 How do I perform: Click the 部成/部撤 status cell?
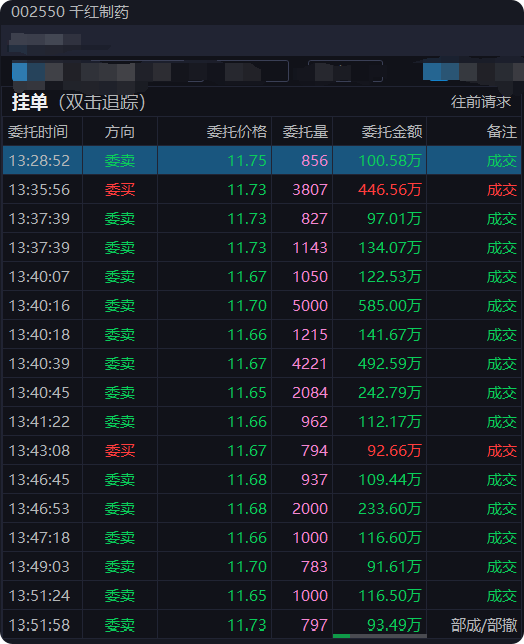[484, 625]
